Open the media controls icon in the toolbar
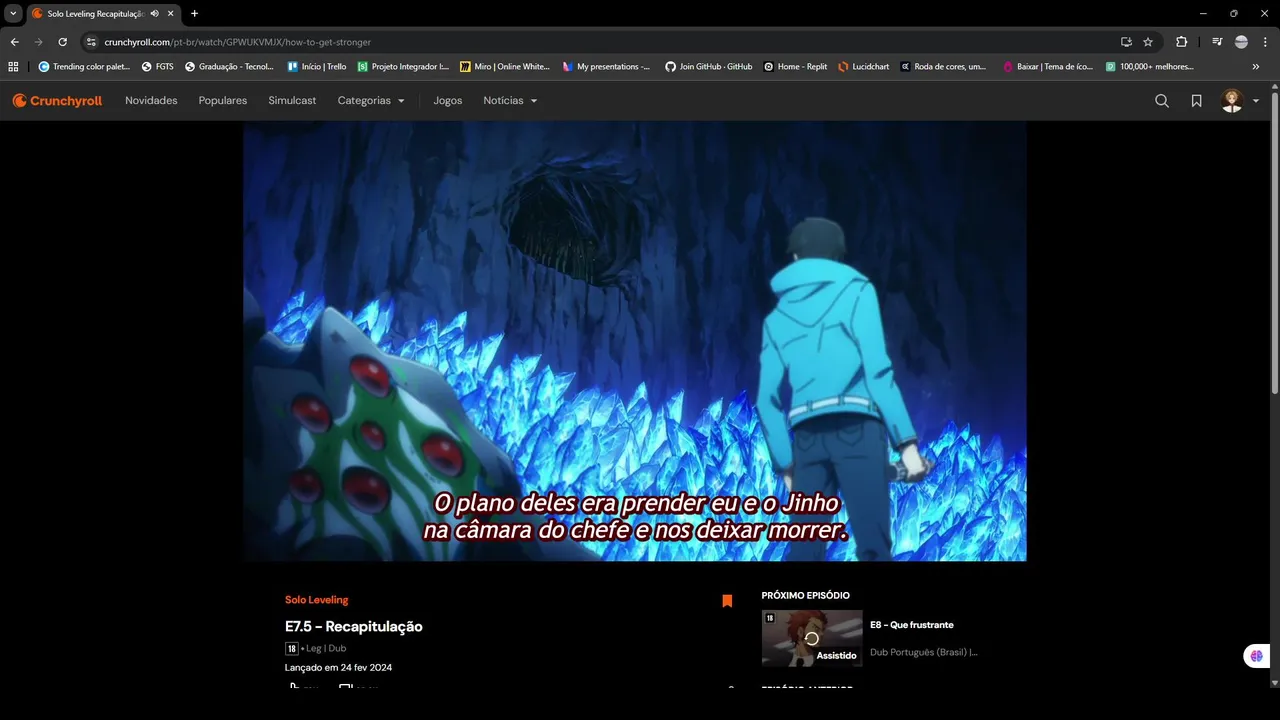This screenshot has height=720, width=1280. tap(1217, 42)
